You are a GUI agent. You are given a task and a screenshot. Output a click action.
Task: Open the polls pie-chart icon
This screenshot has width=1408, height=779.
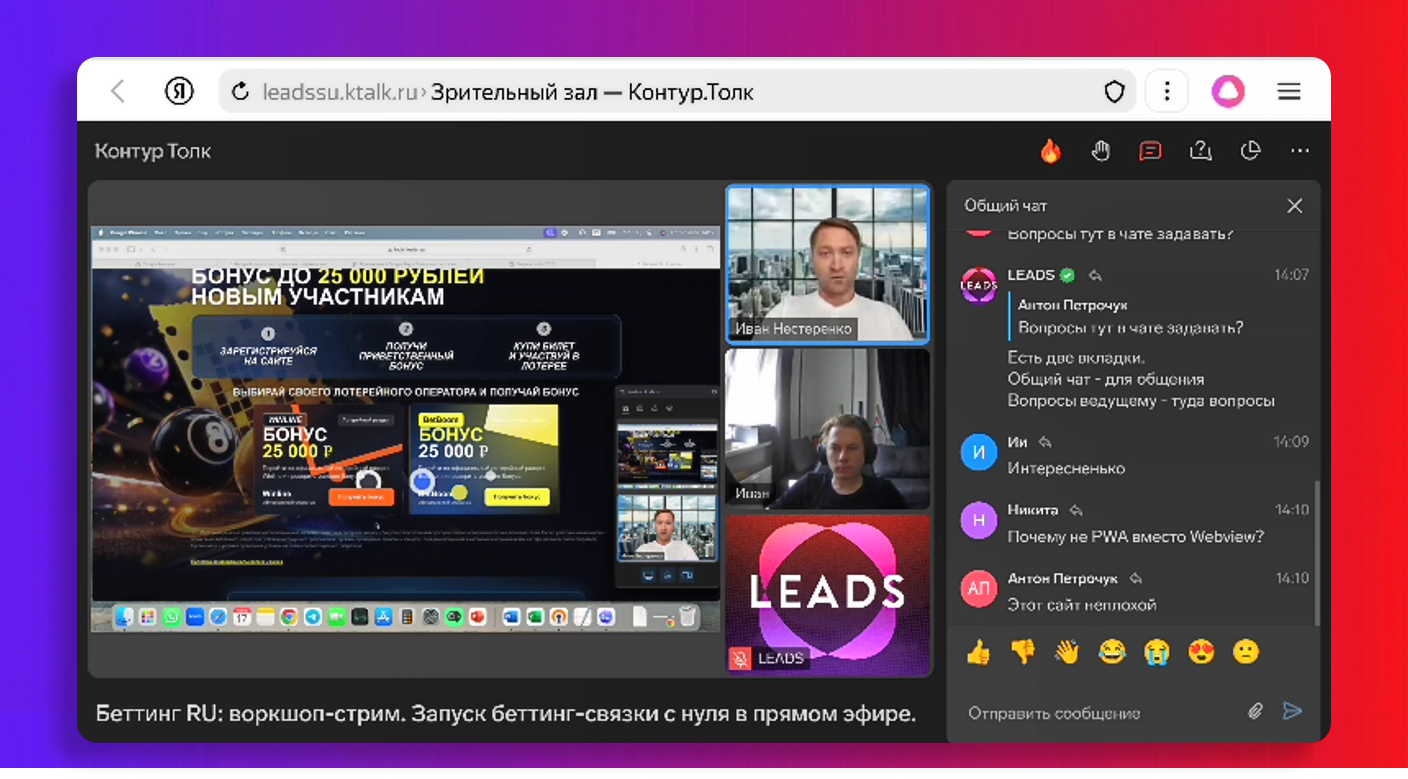click(x=1250, y=151)
